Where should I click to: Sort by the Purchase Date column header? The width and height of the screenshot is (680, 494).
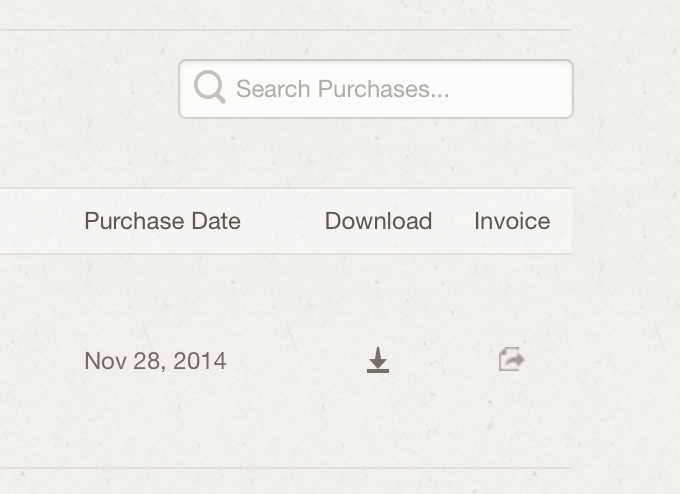tap(163, 221)
